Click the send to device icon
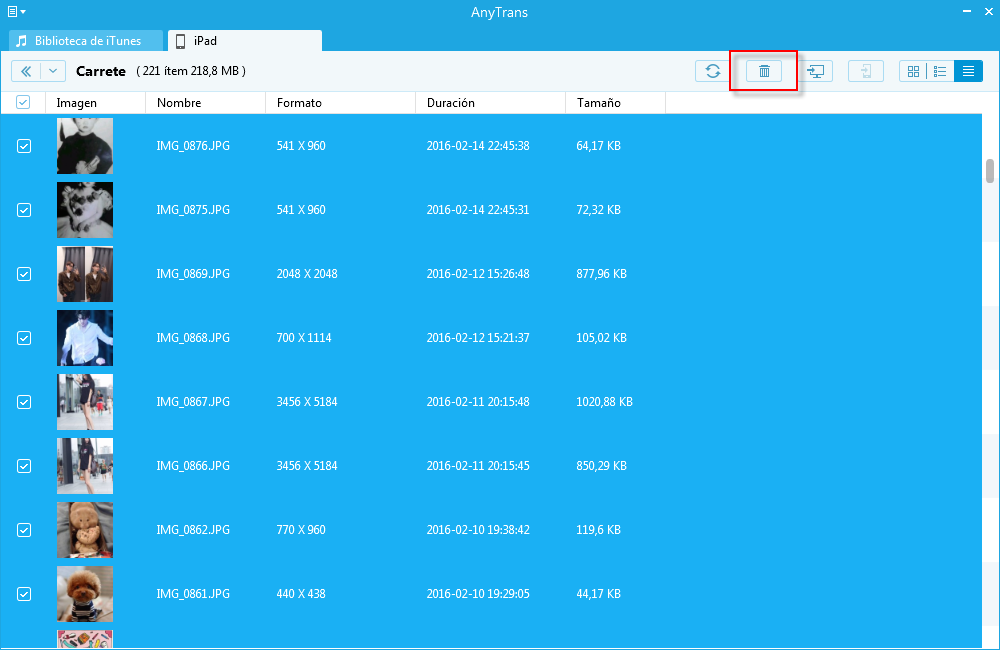 tap(865, 71)
